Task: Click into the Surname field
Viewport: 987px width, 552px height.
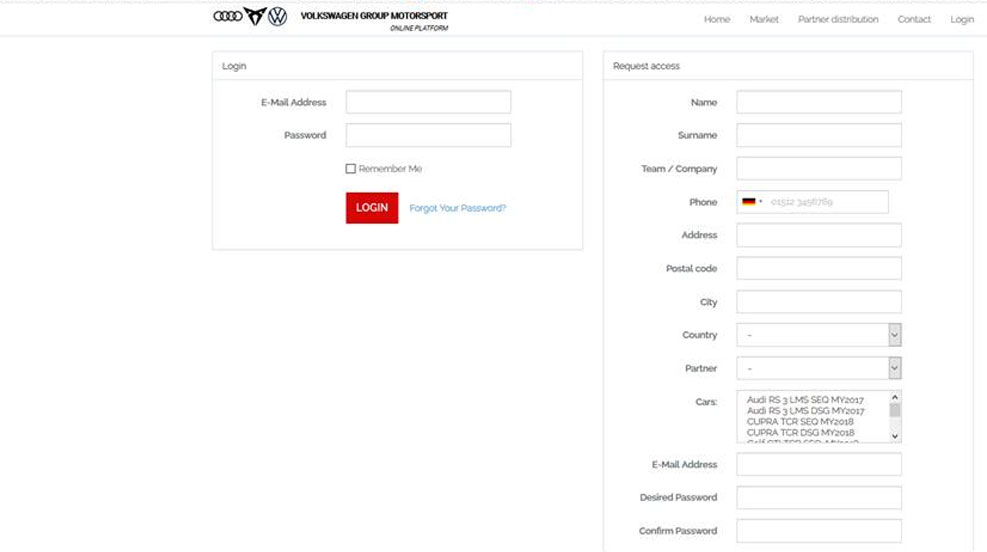Action: (819, 135)
